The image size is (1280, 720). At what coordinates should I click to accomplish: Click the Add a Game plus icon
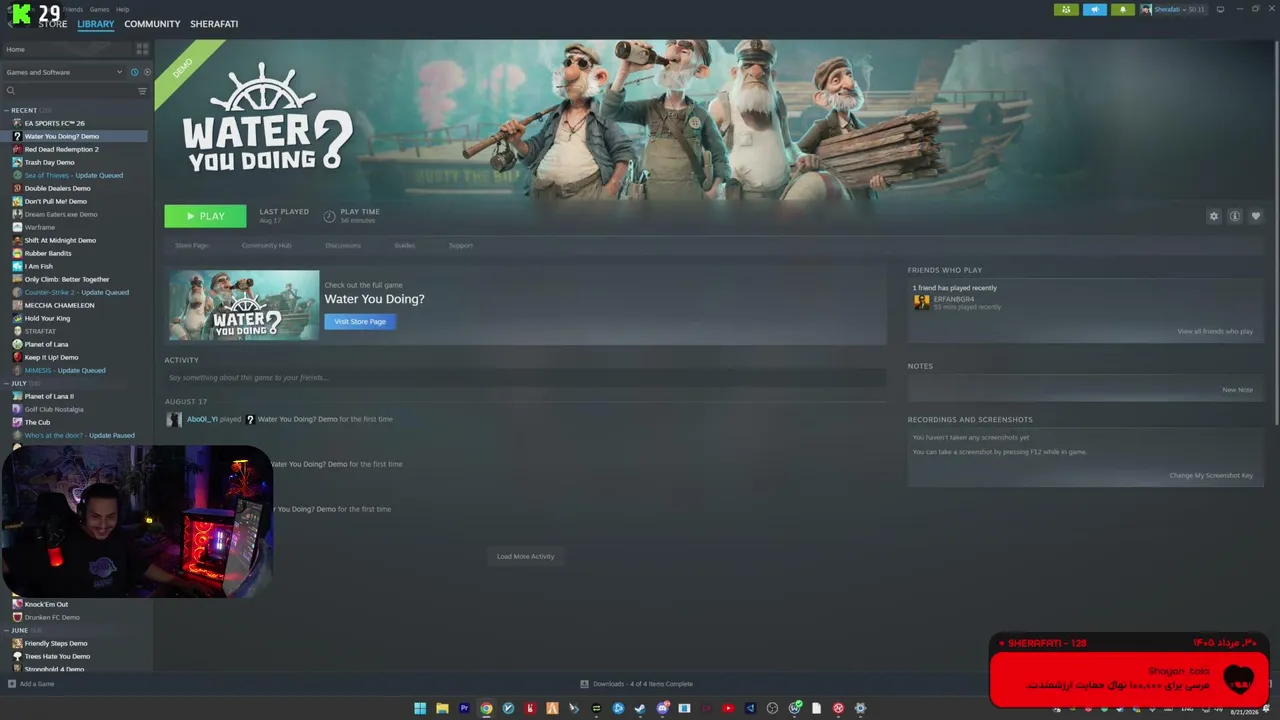(12, 684)
